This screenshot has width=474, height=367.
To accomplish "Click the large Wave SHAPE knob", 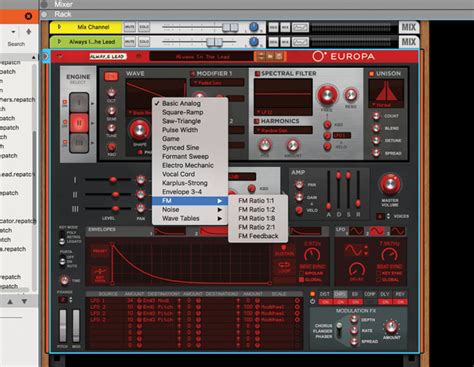I will (x=139, y=130).
